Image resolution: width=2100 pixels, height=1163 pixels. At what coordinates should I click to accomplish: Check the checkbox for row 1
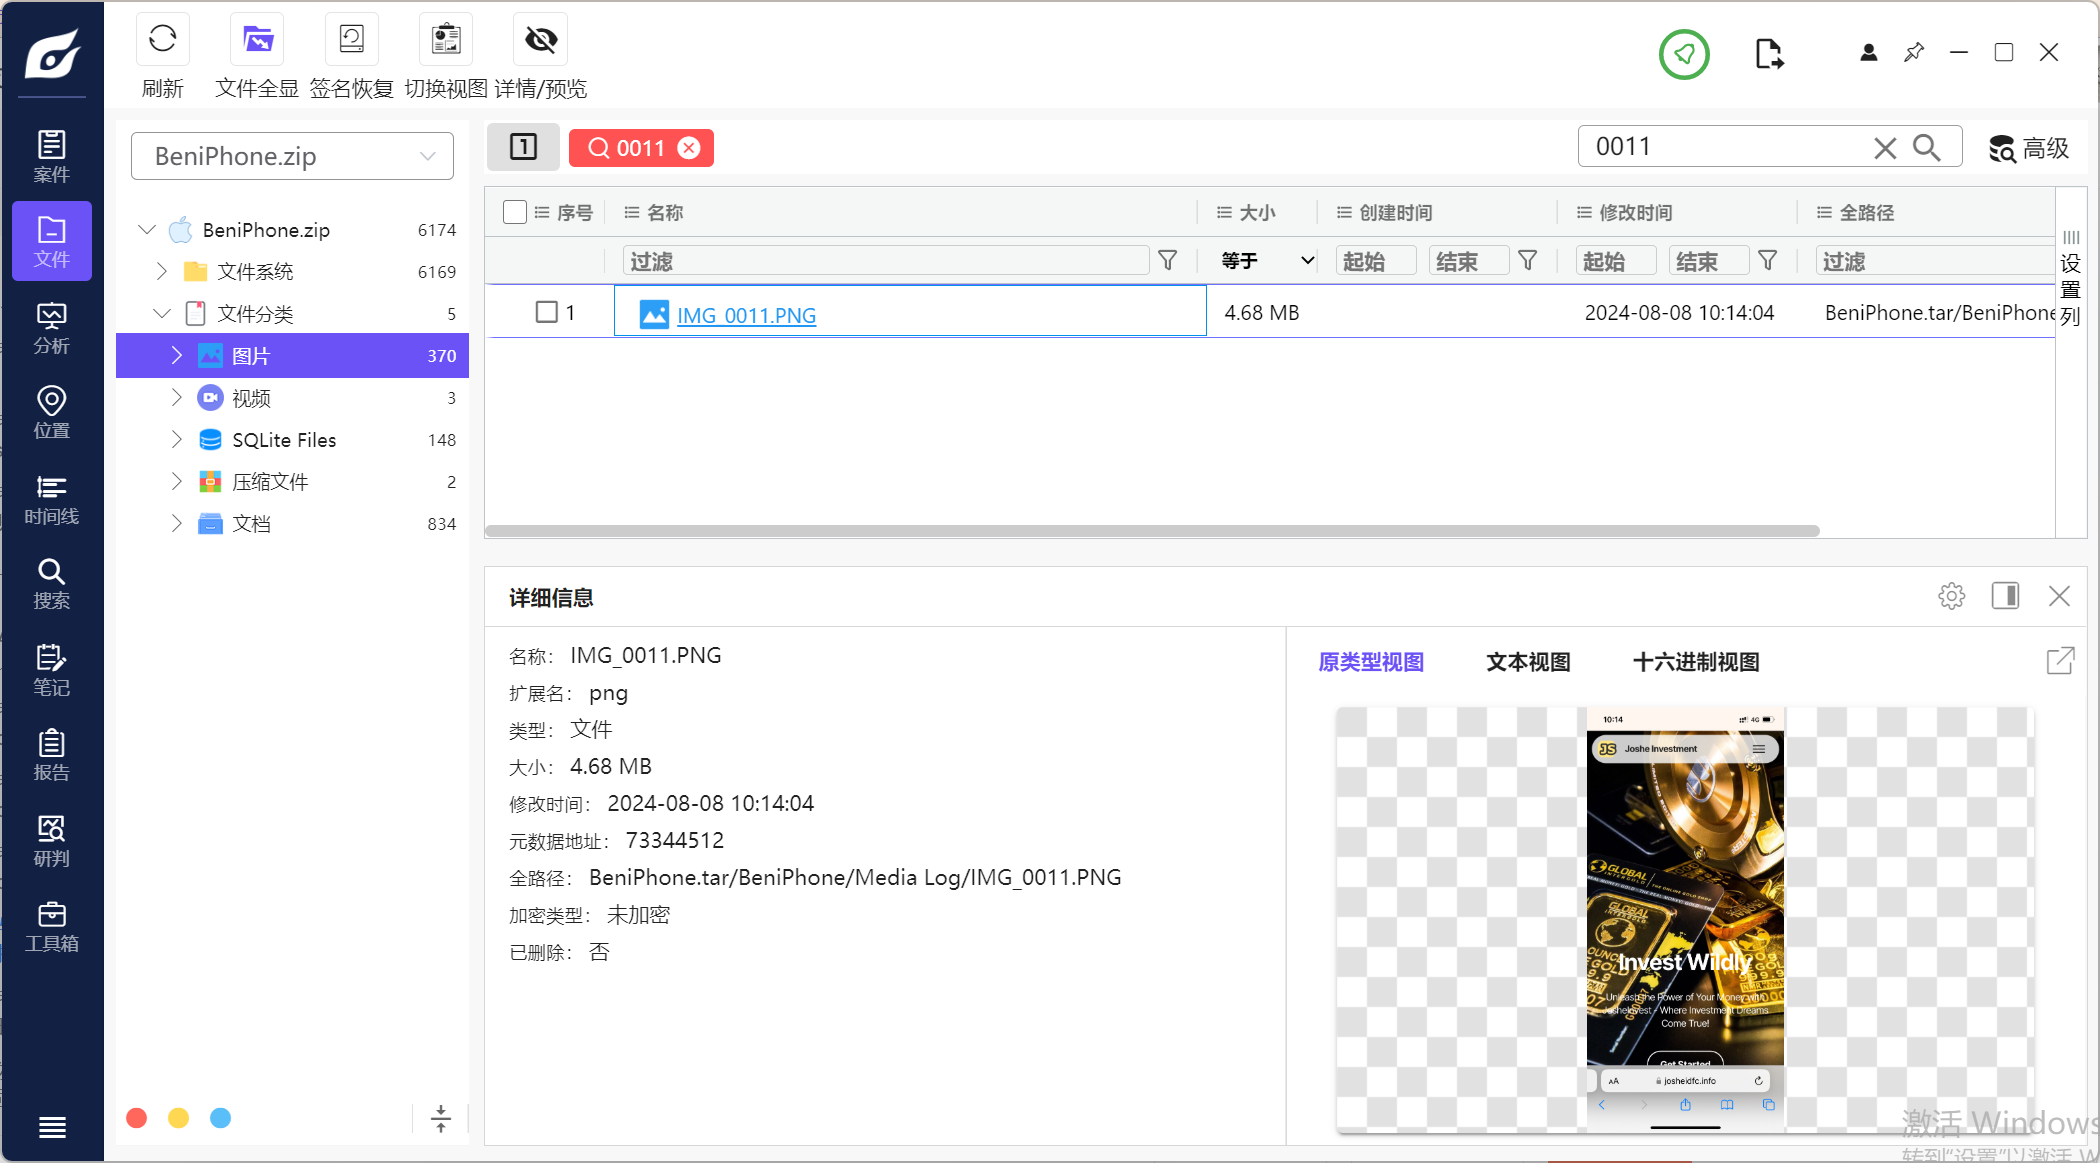(546, 312)
